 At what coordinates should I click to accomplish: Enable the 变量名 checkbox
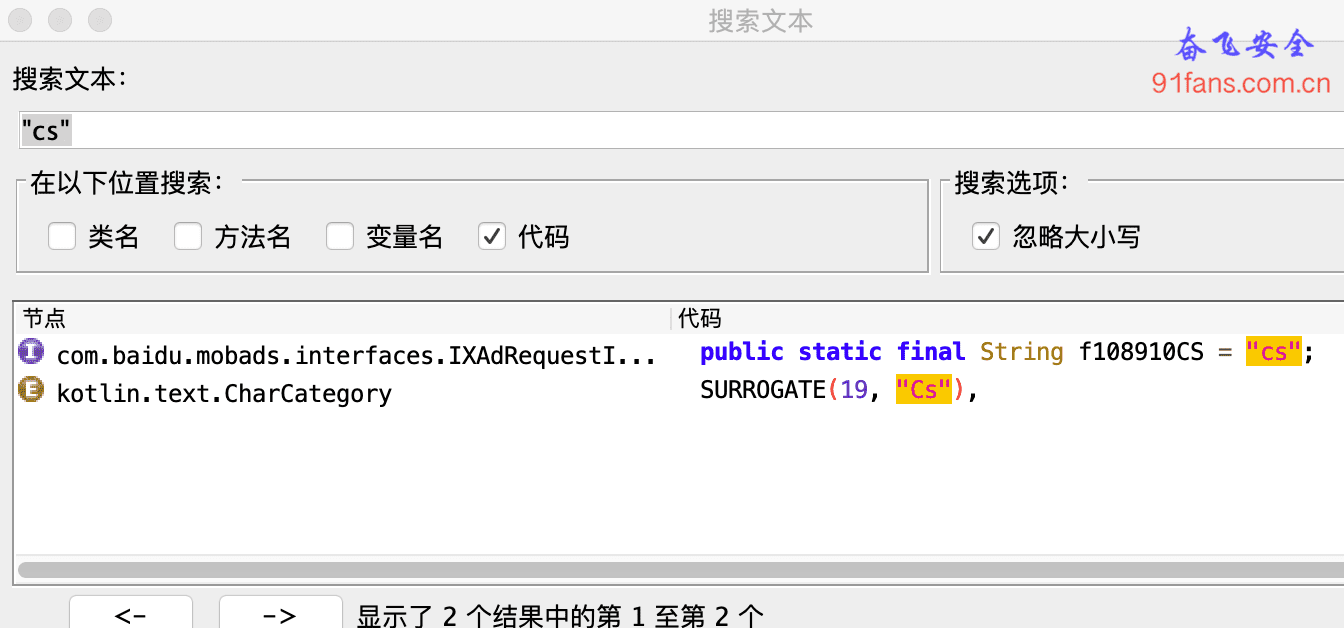click(340, 236)
